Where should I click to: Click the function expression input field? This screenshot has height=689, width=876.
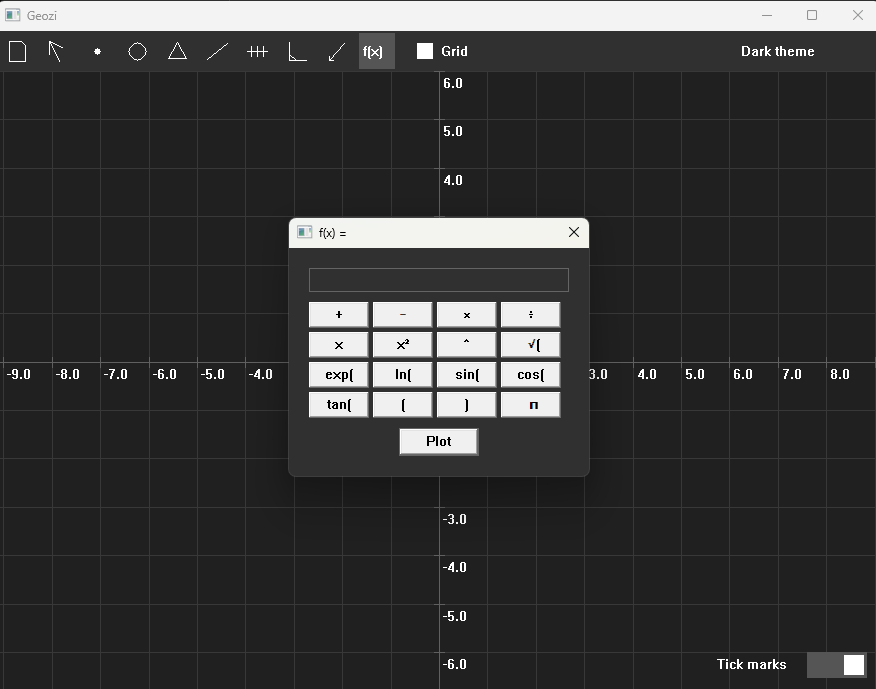pyautogui.click(x=439, y=280)
